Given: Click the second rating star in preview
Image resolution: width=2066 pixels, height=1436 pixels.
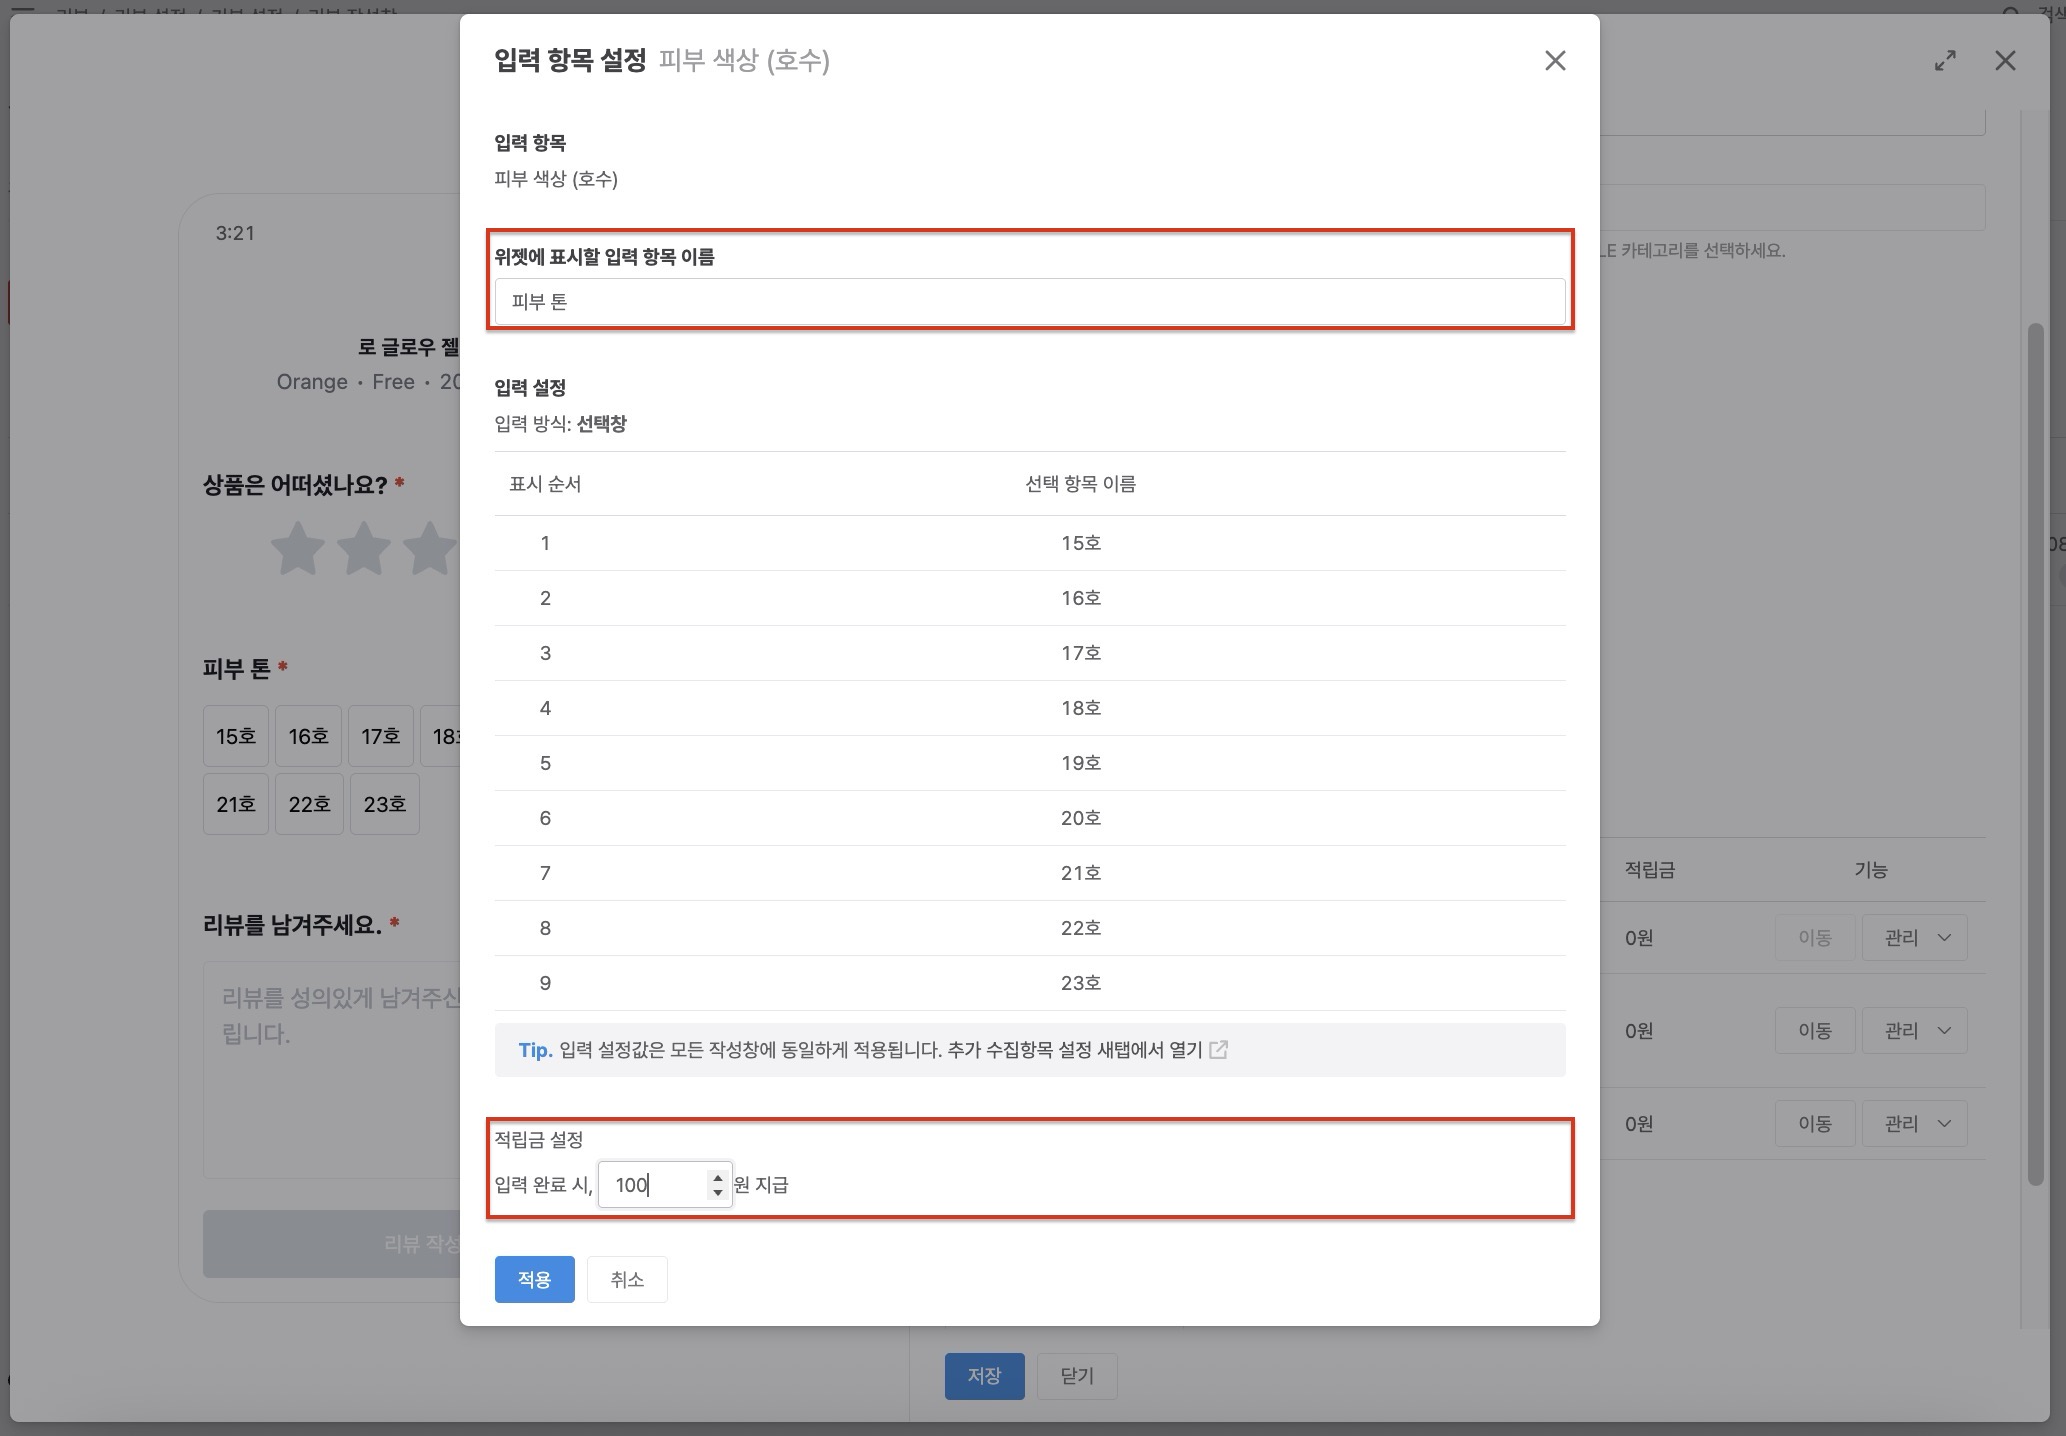Looking at the screenshot, I should click(364, 548).
